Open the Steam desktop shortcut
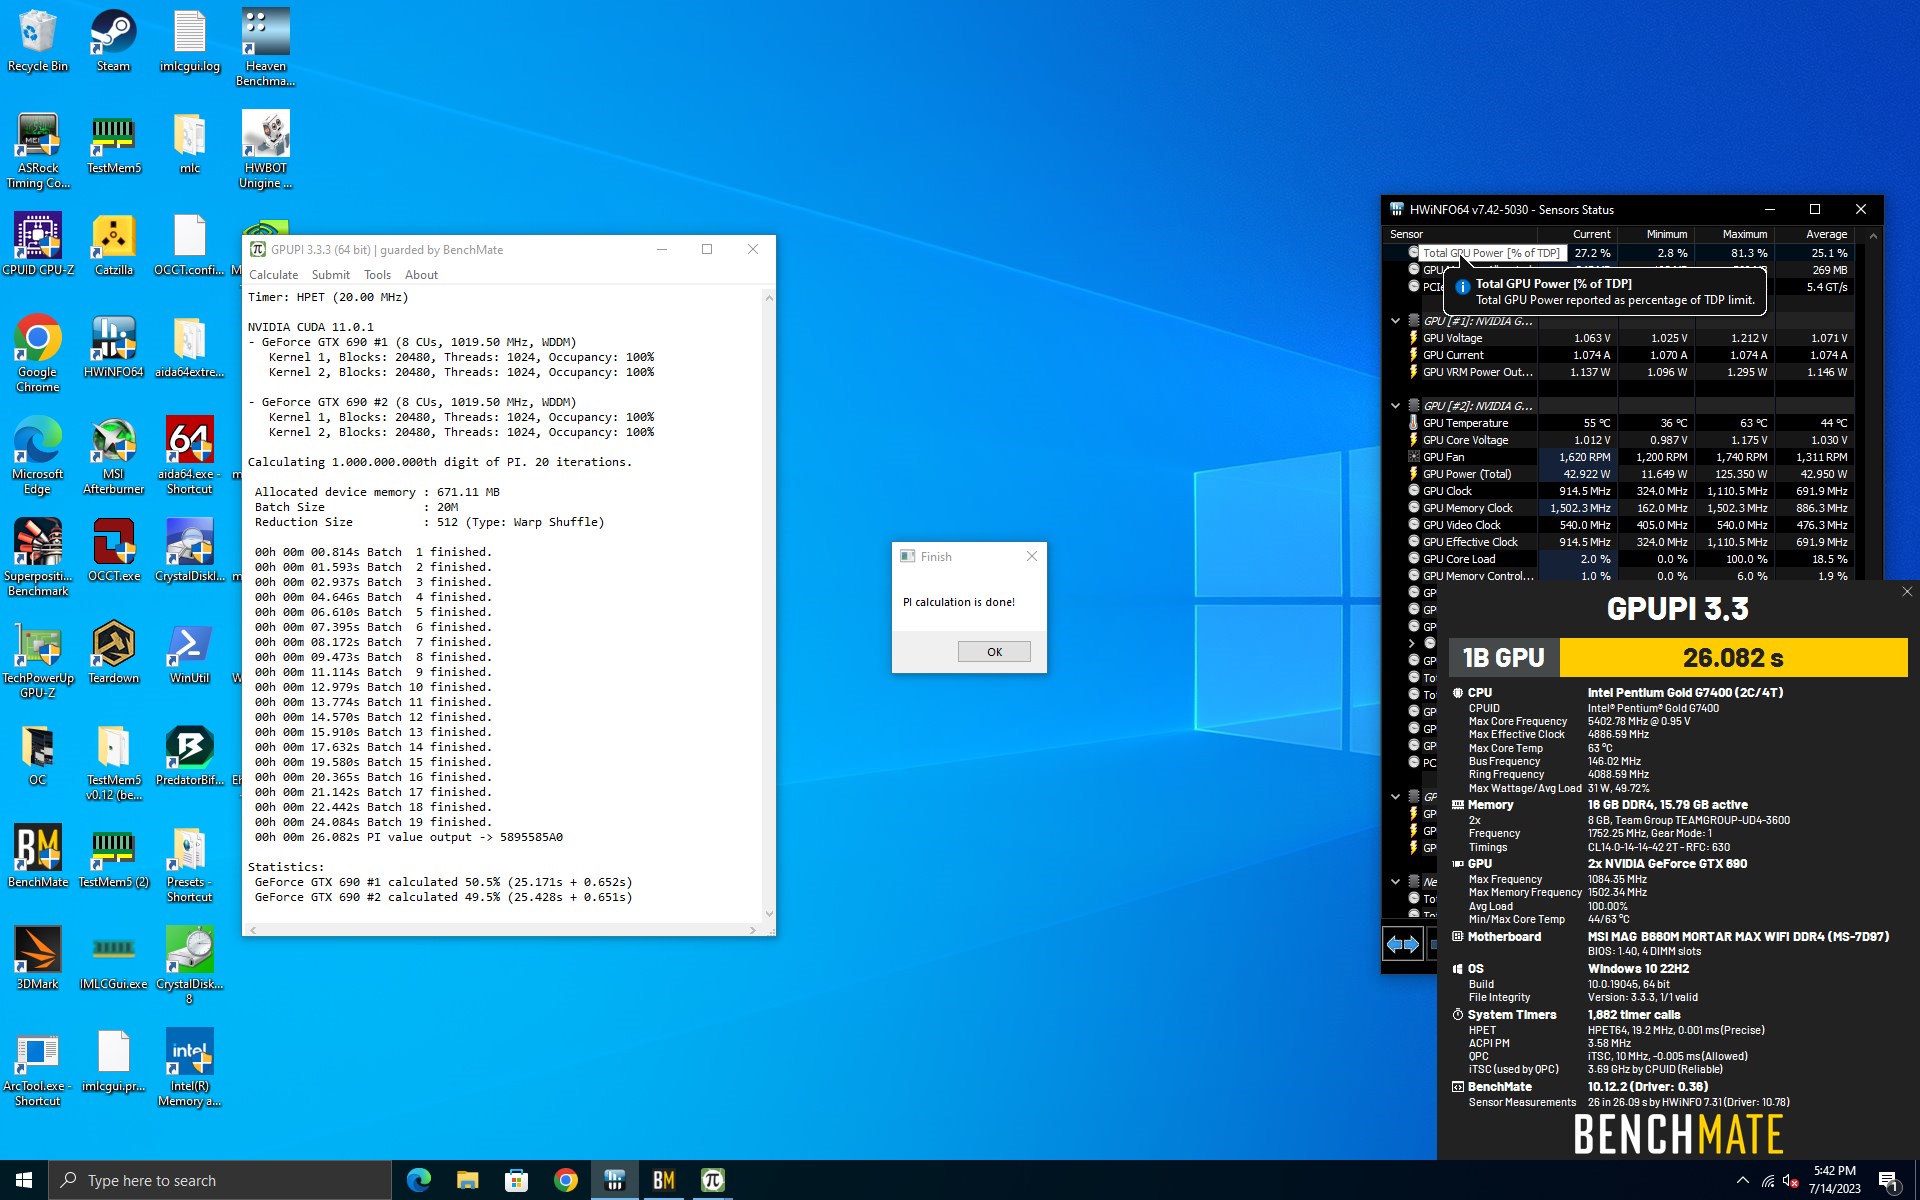Viewport: 1920px width, 1200px height. click(113, 41)
